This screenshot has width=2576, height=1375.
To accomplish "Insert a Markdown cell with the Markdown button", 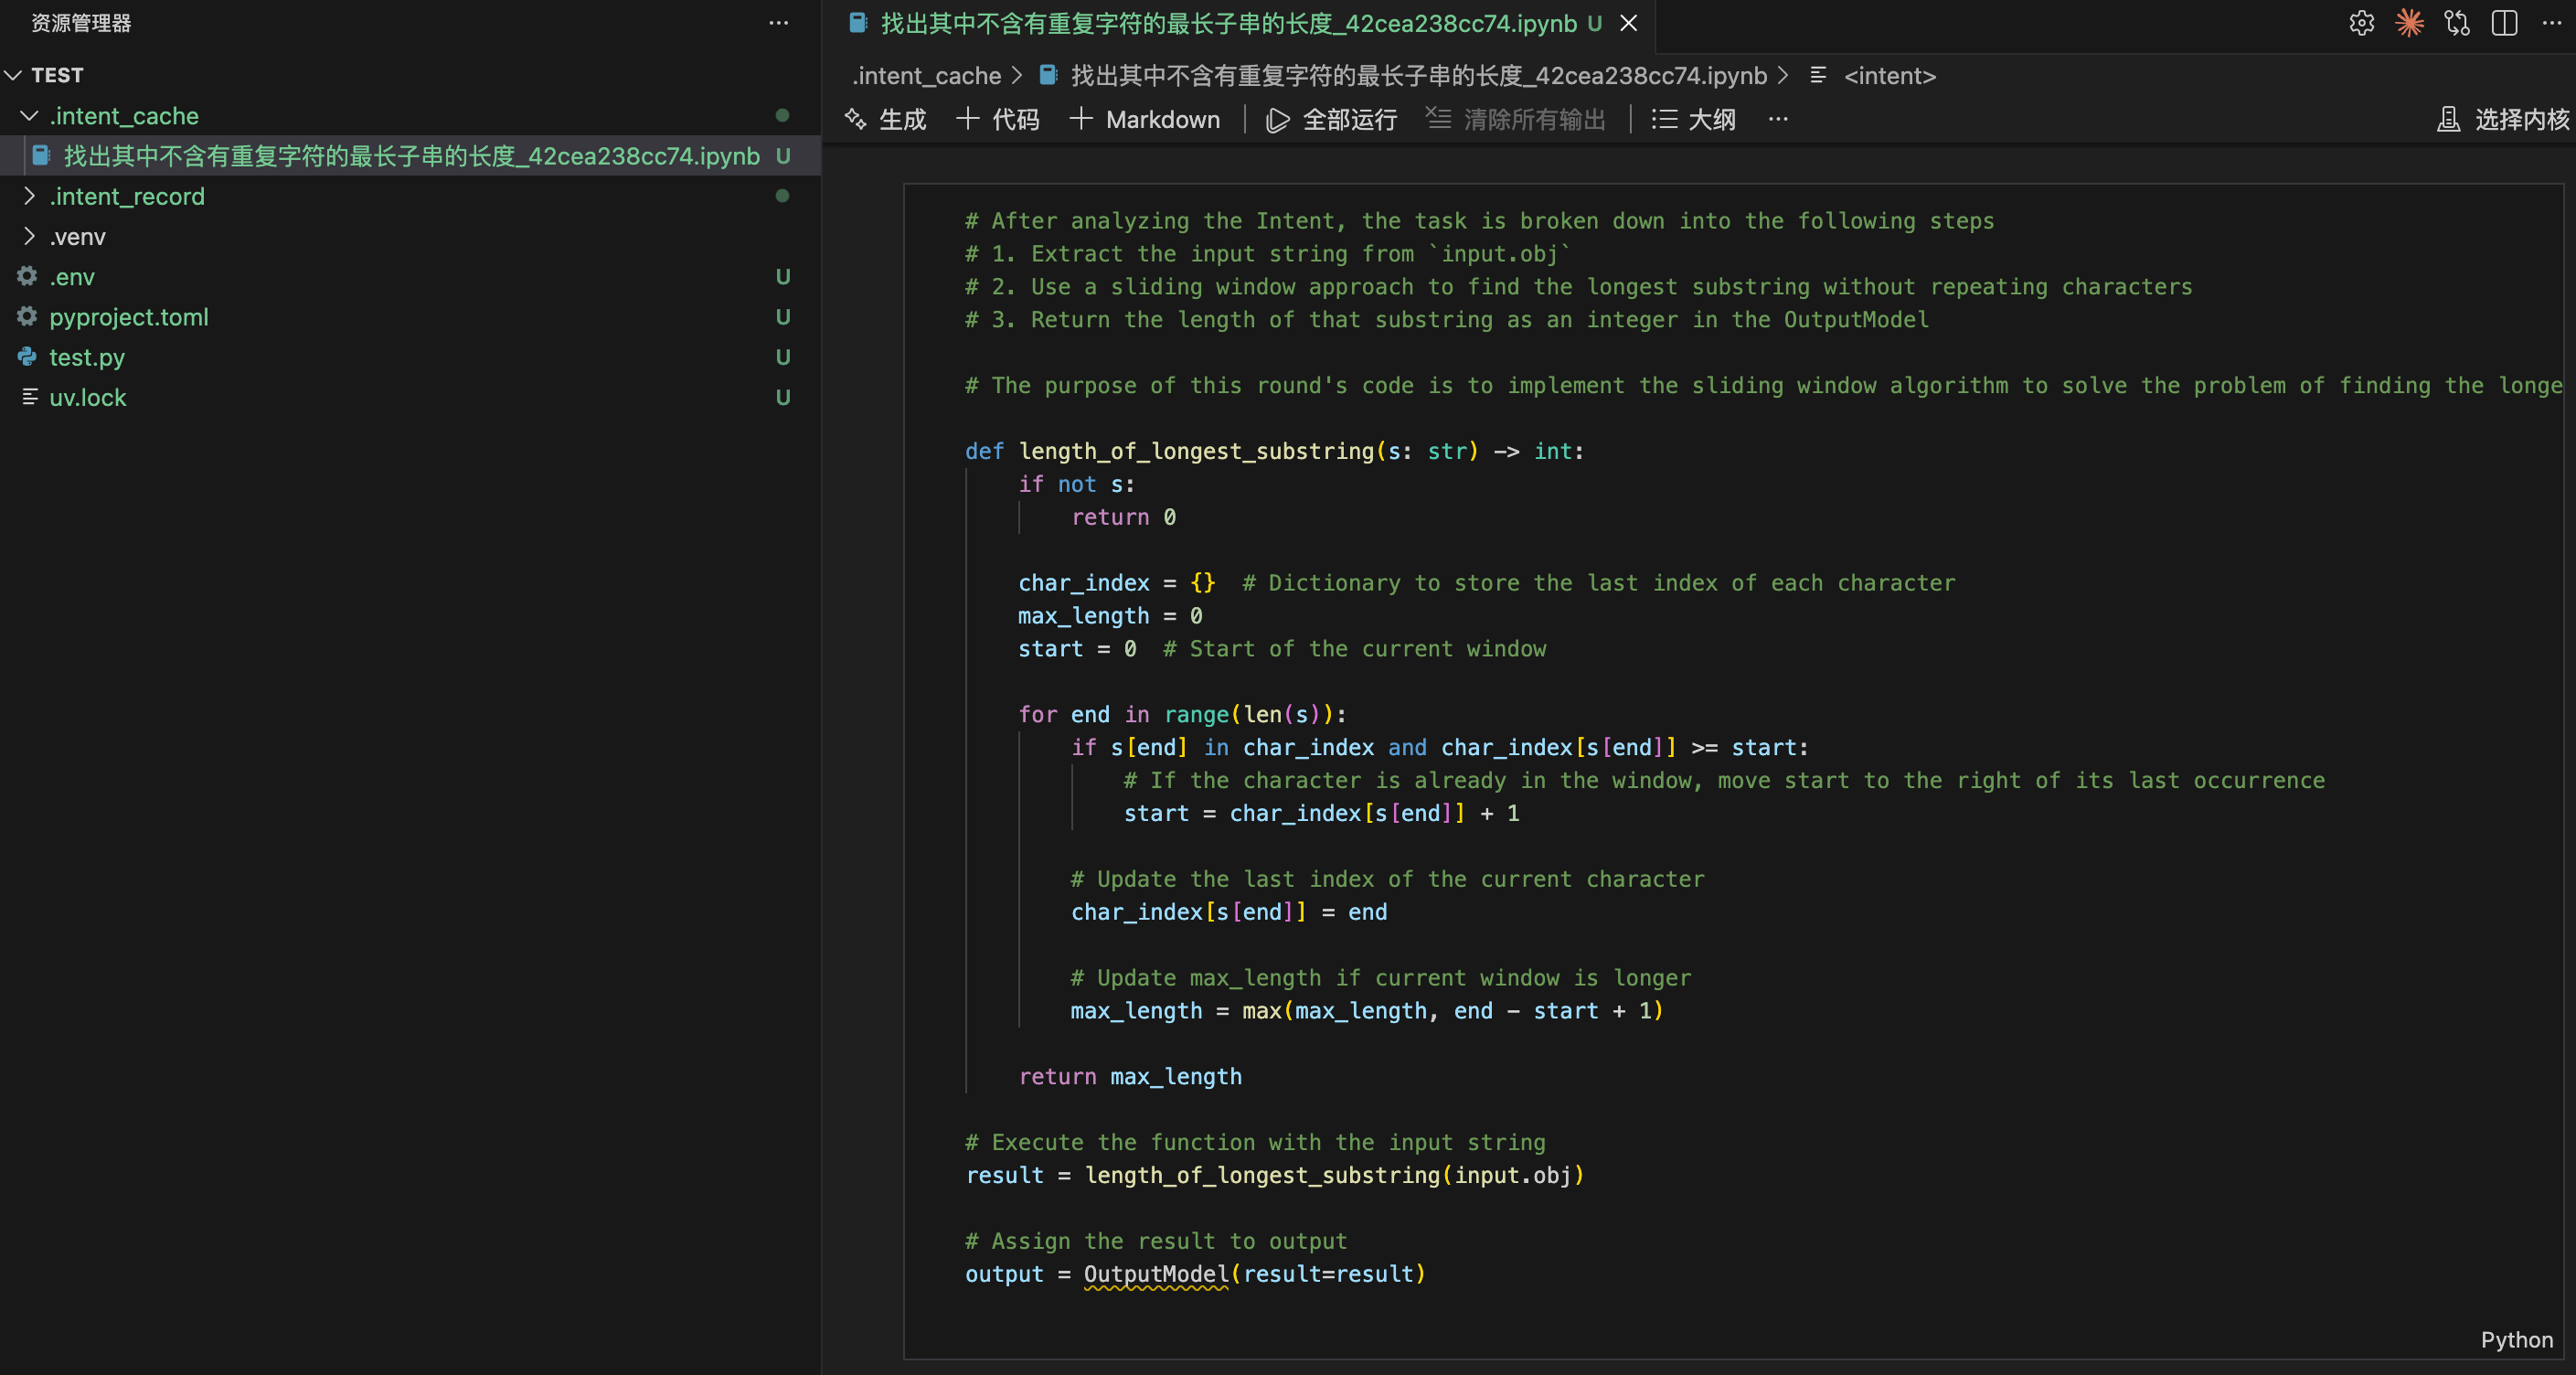I will [1145, 119].
